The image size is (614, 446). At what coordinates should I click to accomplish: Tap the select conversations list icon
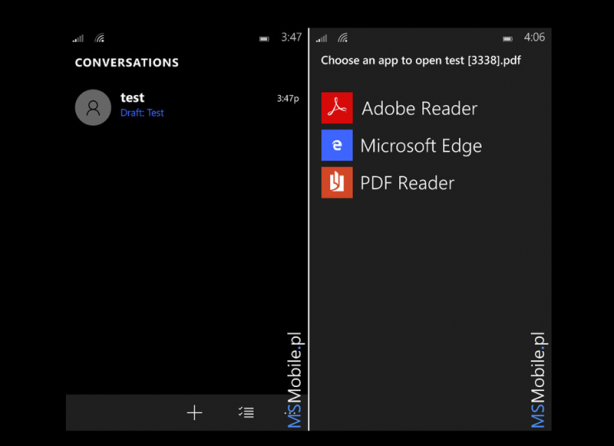tap(246, 412)
